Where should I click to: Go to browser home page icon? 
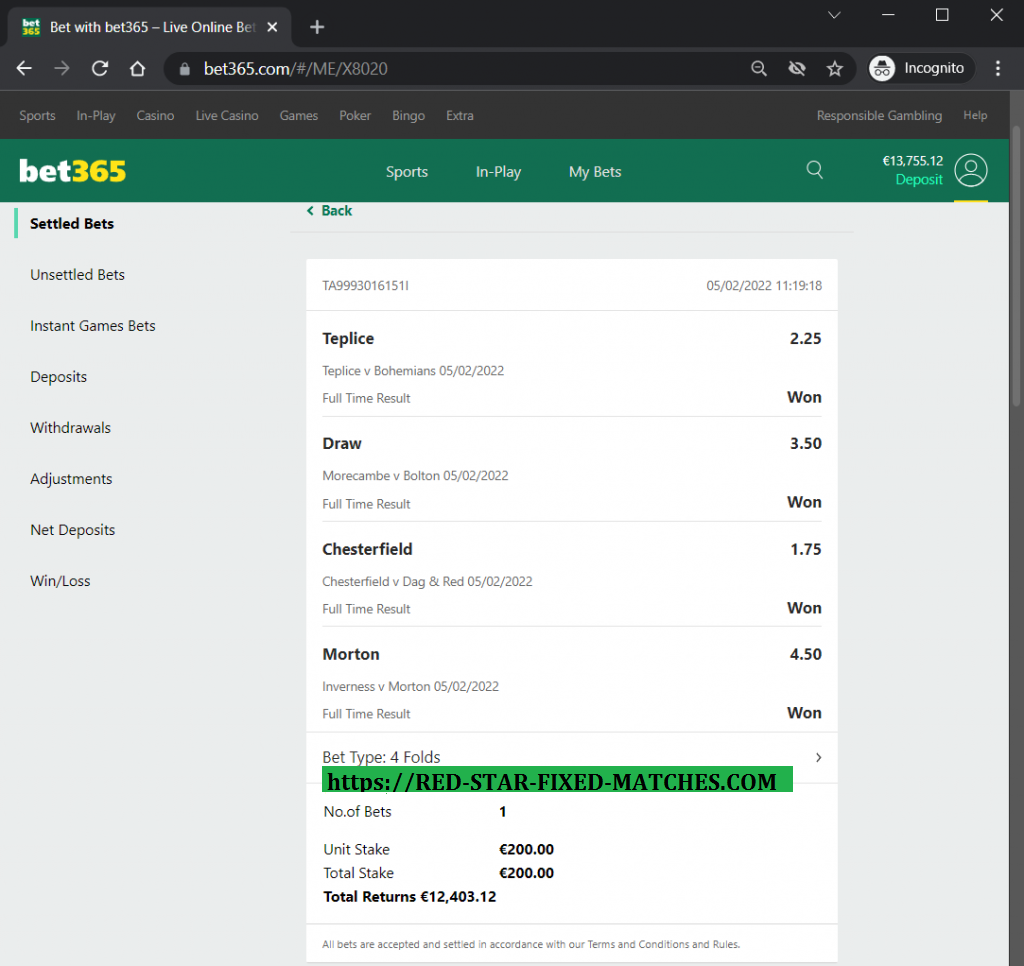pyautogui.click(x=138, y=68)
